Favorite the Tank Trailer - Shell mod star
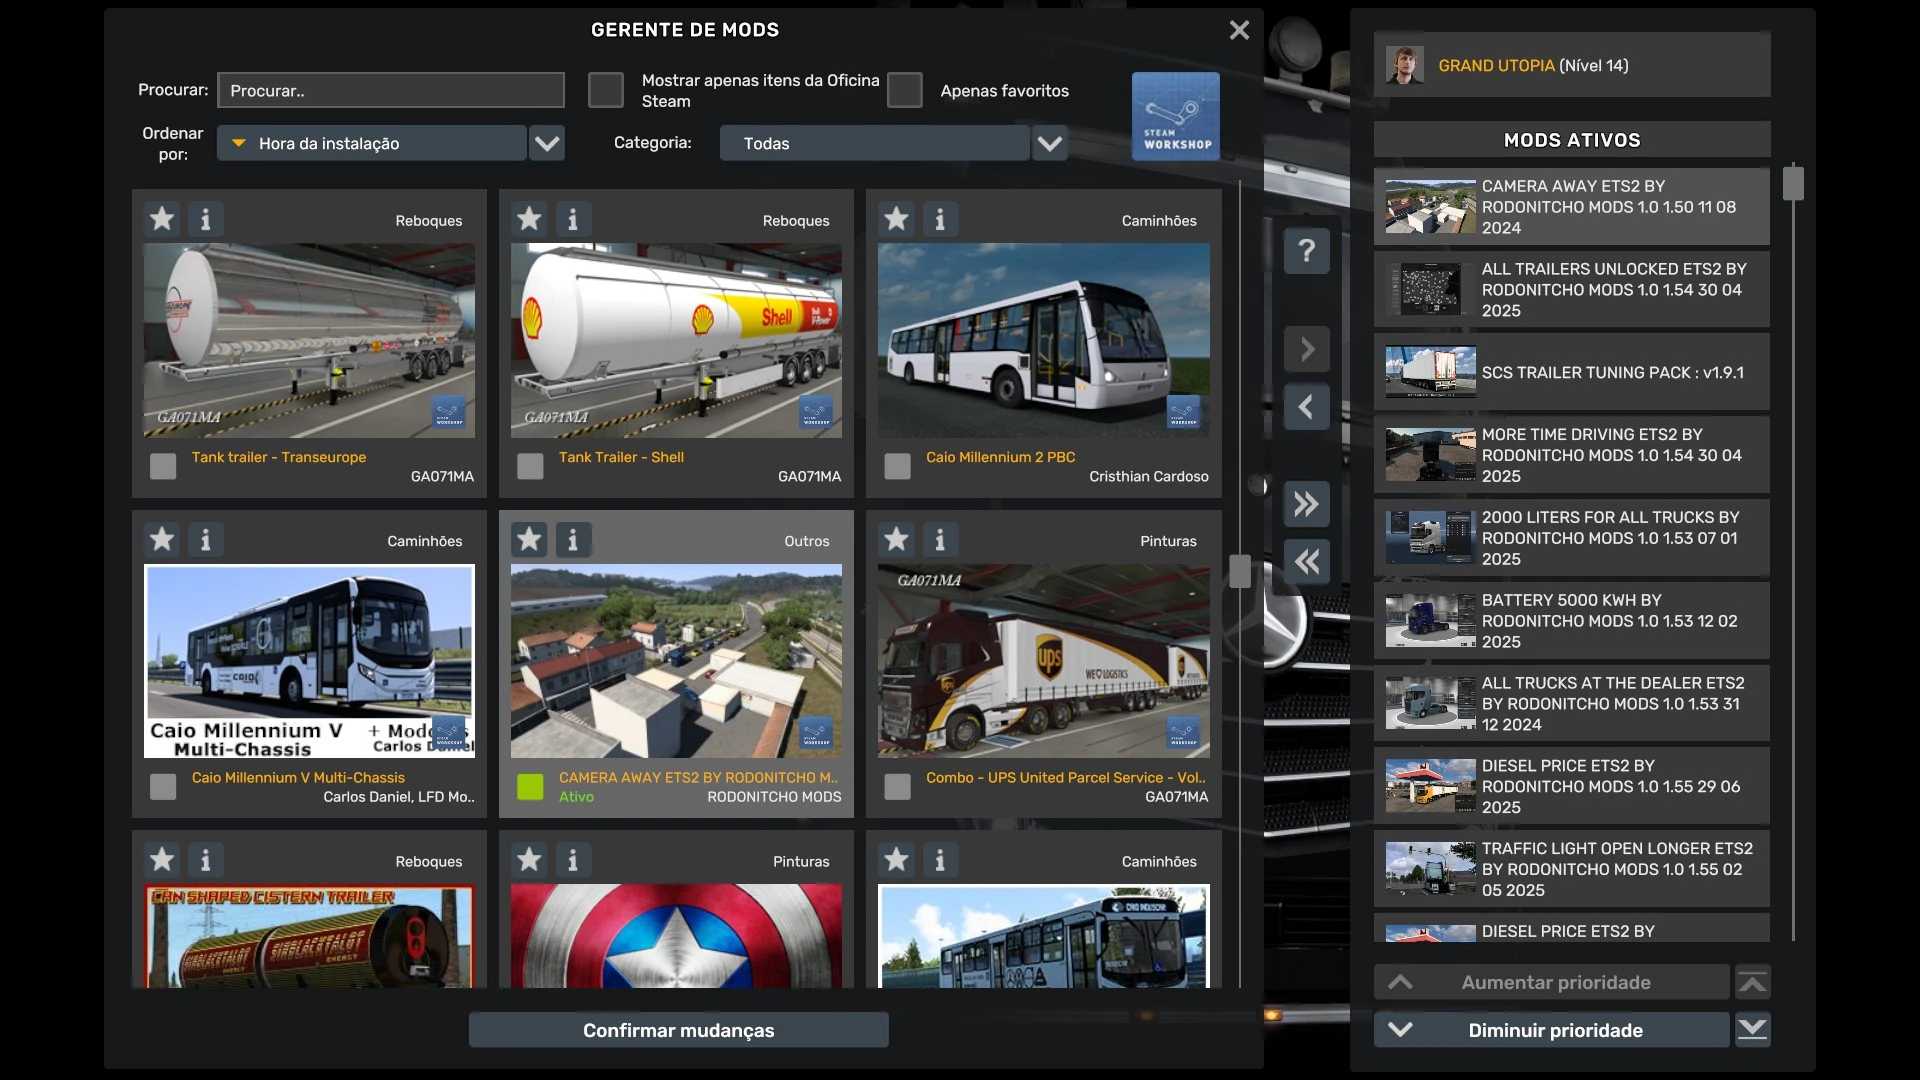 [x=529, y=219]
